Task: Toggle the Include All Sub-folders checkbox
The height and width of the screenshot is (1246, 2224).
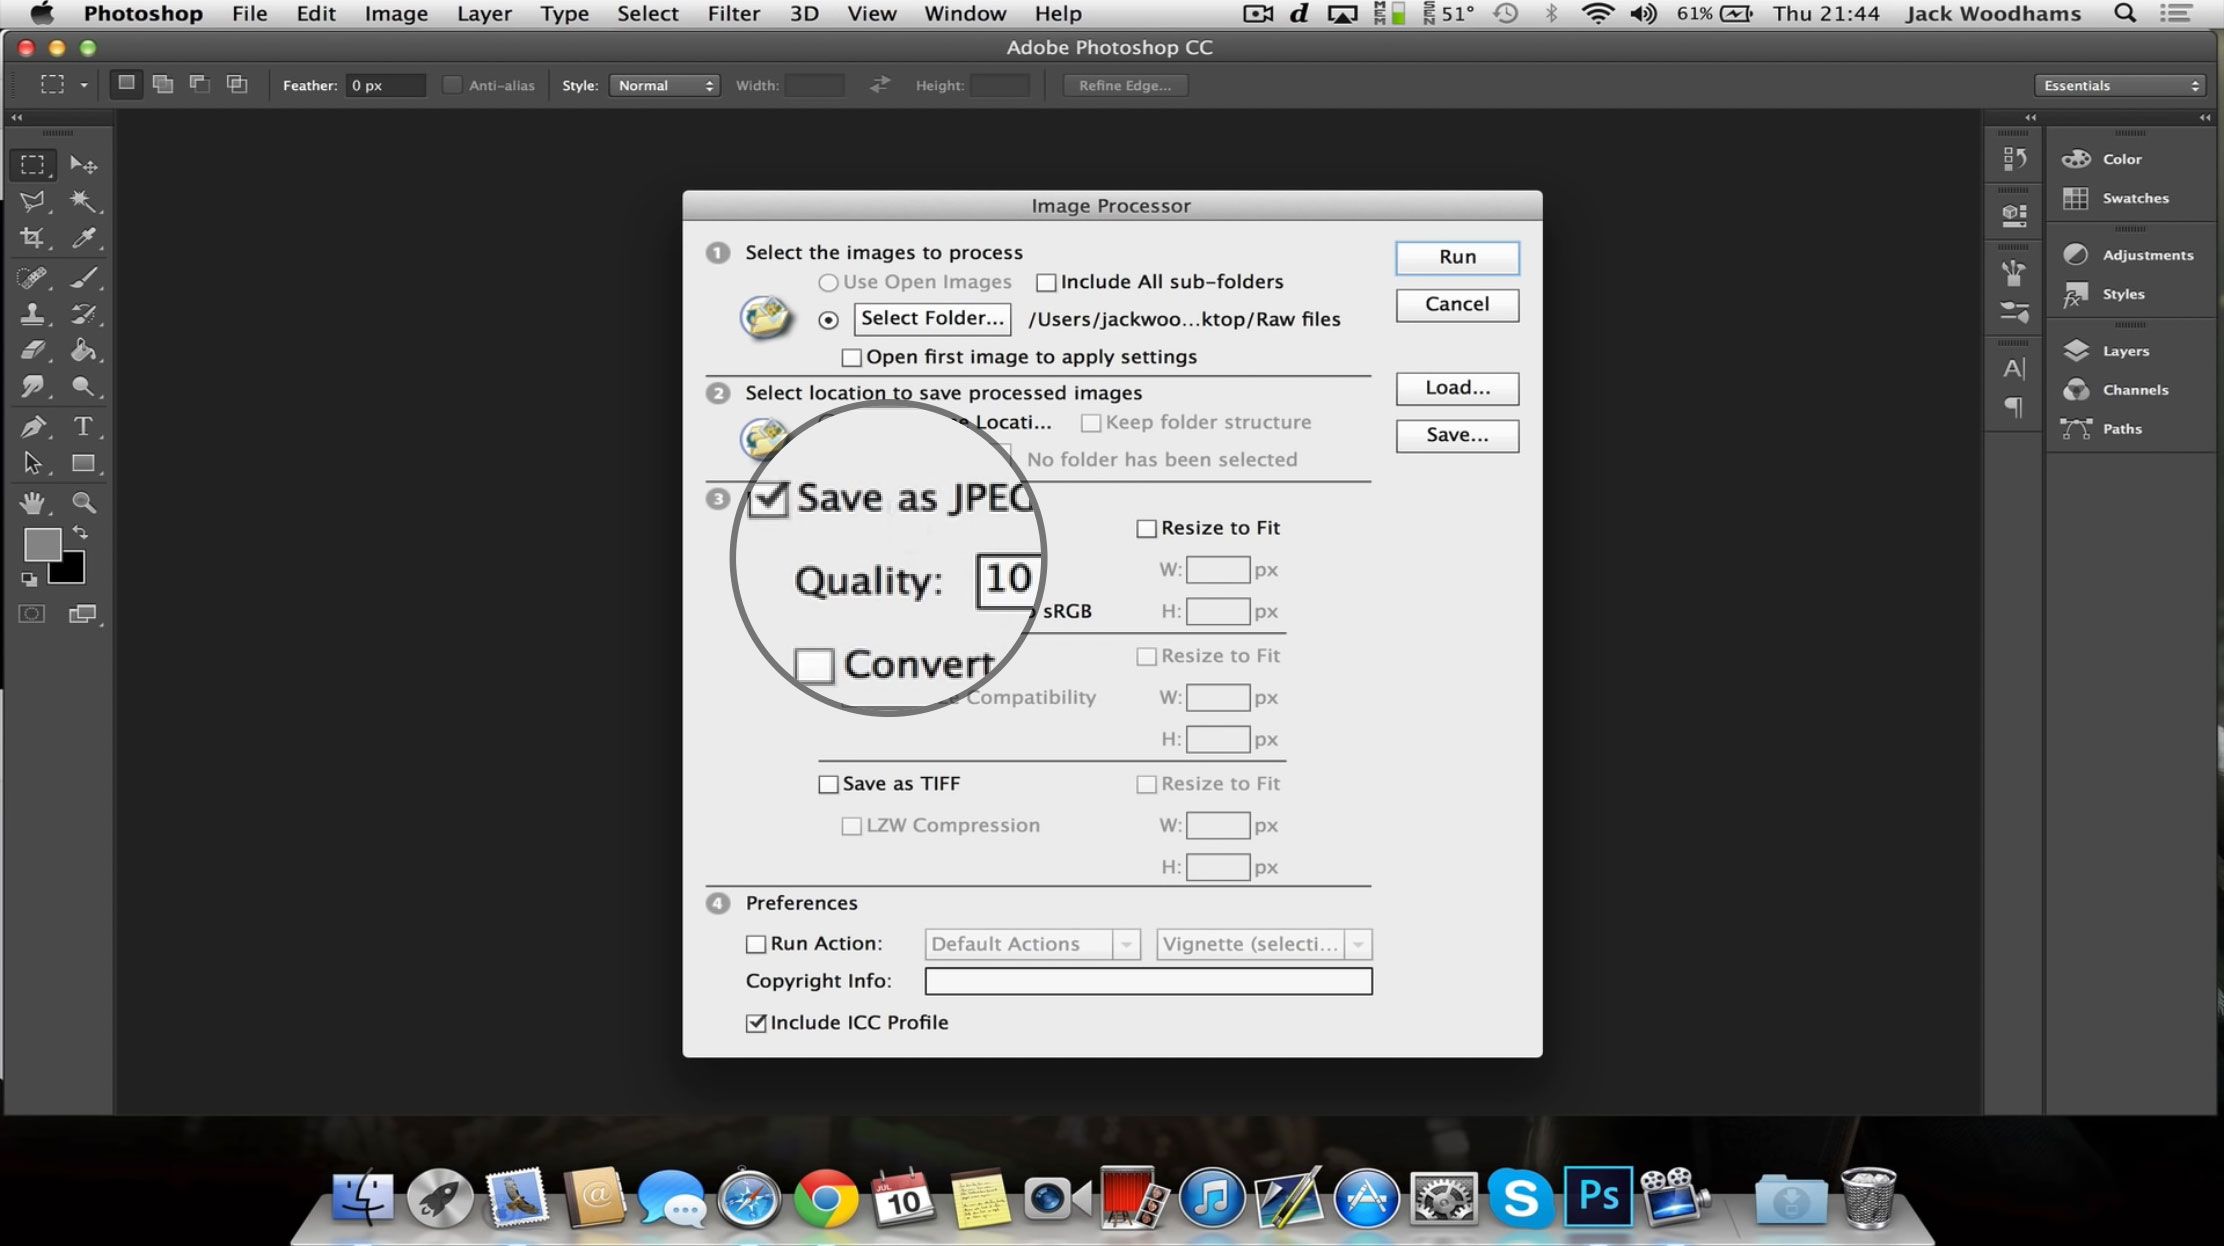Action: [x=1045, y=281]
